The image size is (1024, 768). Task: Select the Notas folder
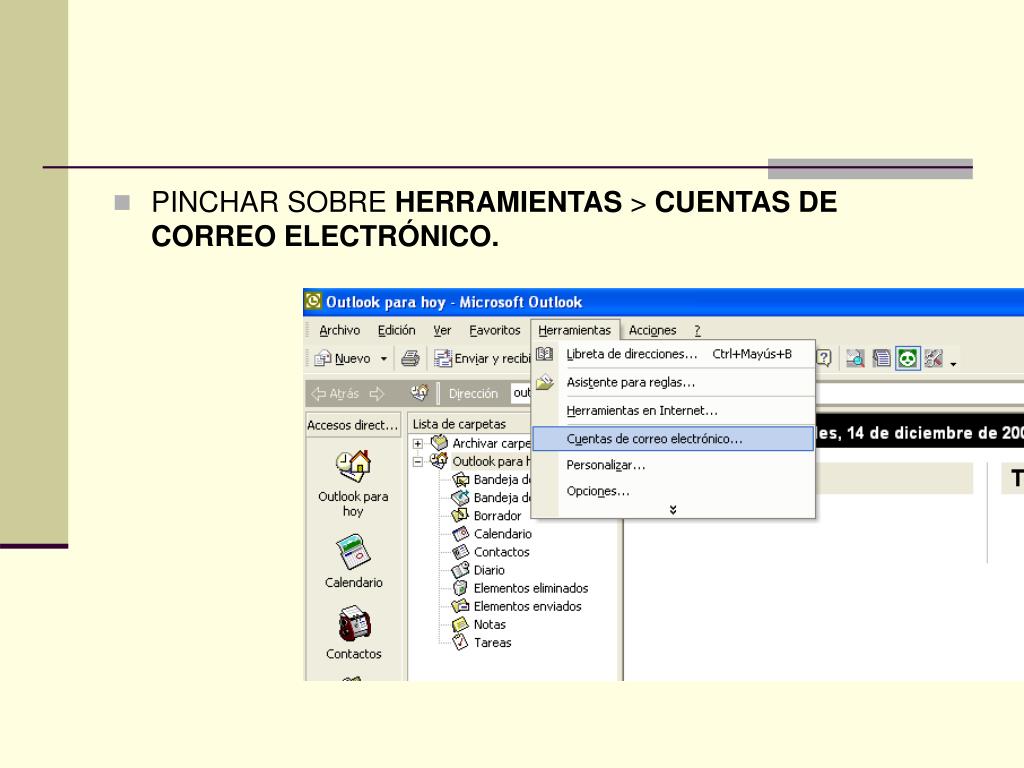click(x=490, y=625)
